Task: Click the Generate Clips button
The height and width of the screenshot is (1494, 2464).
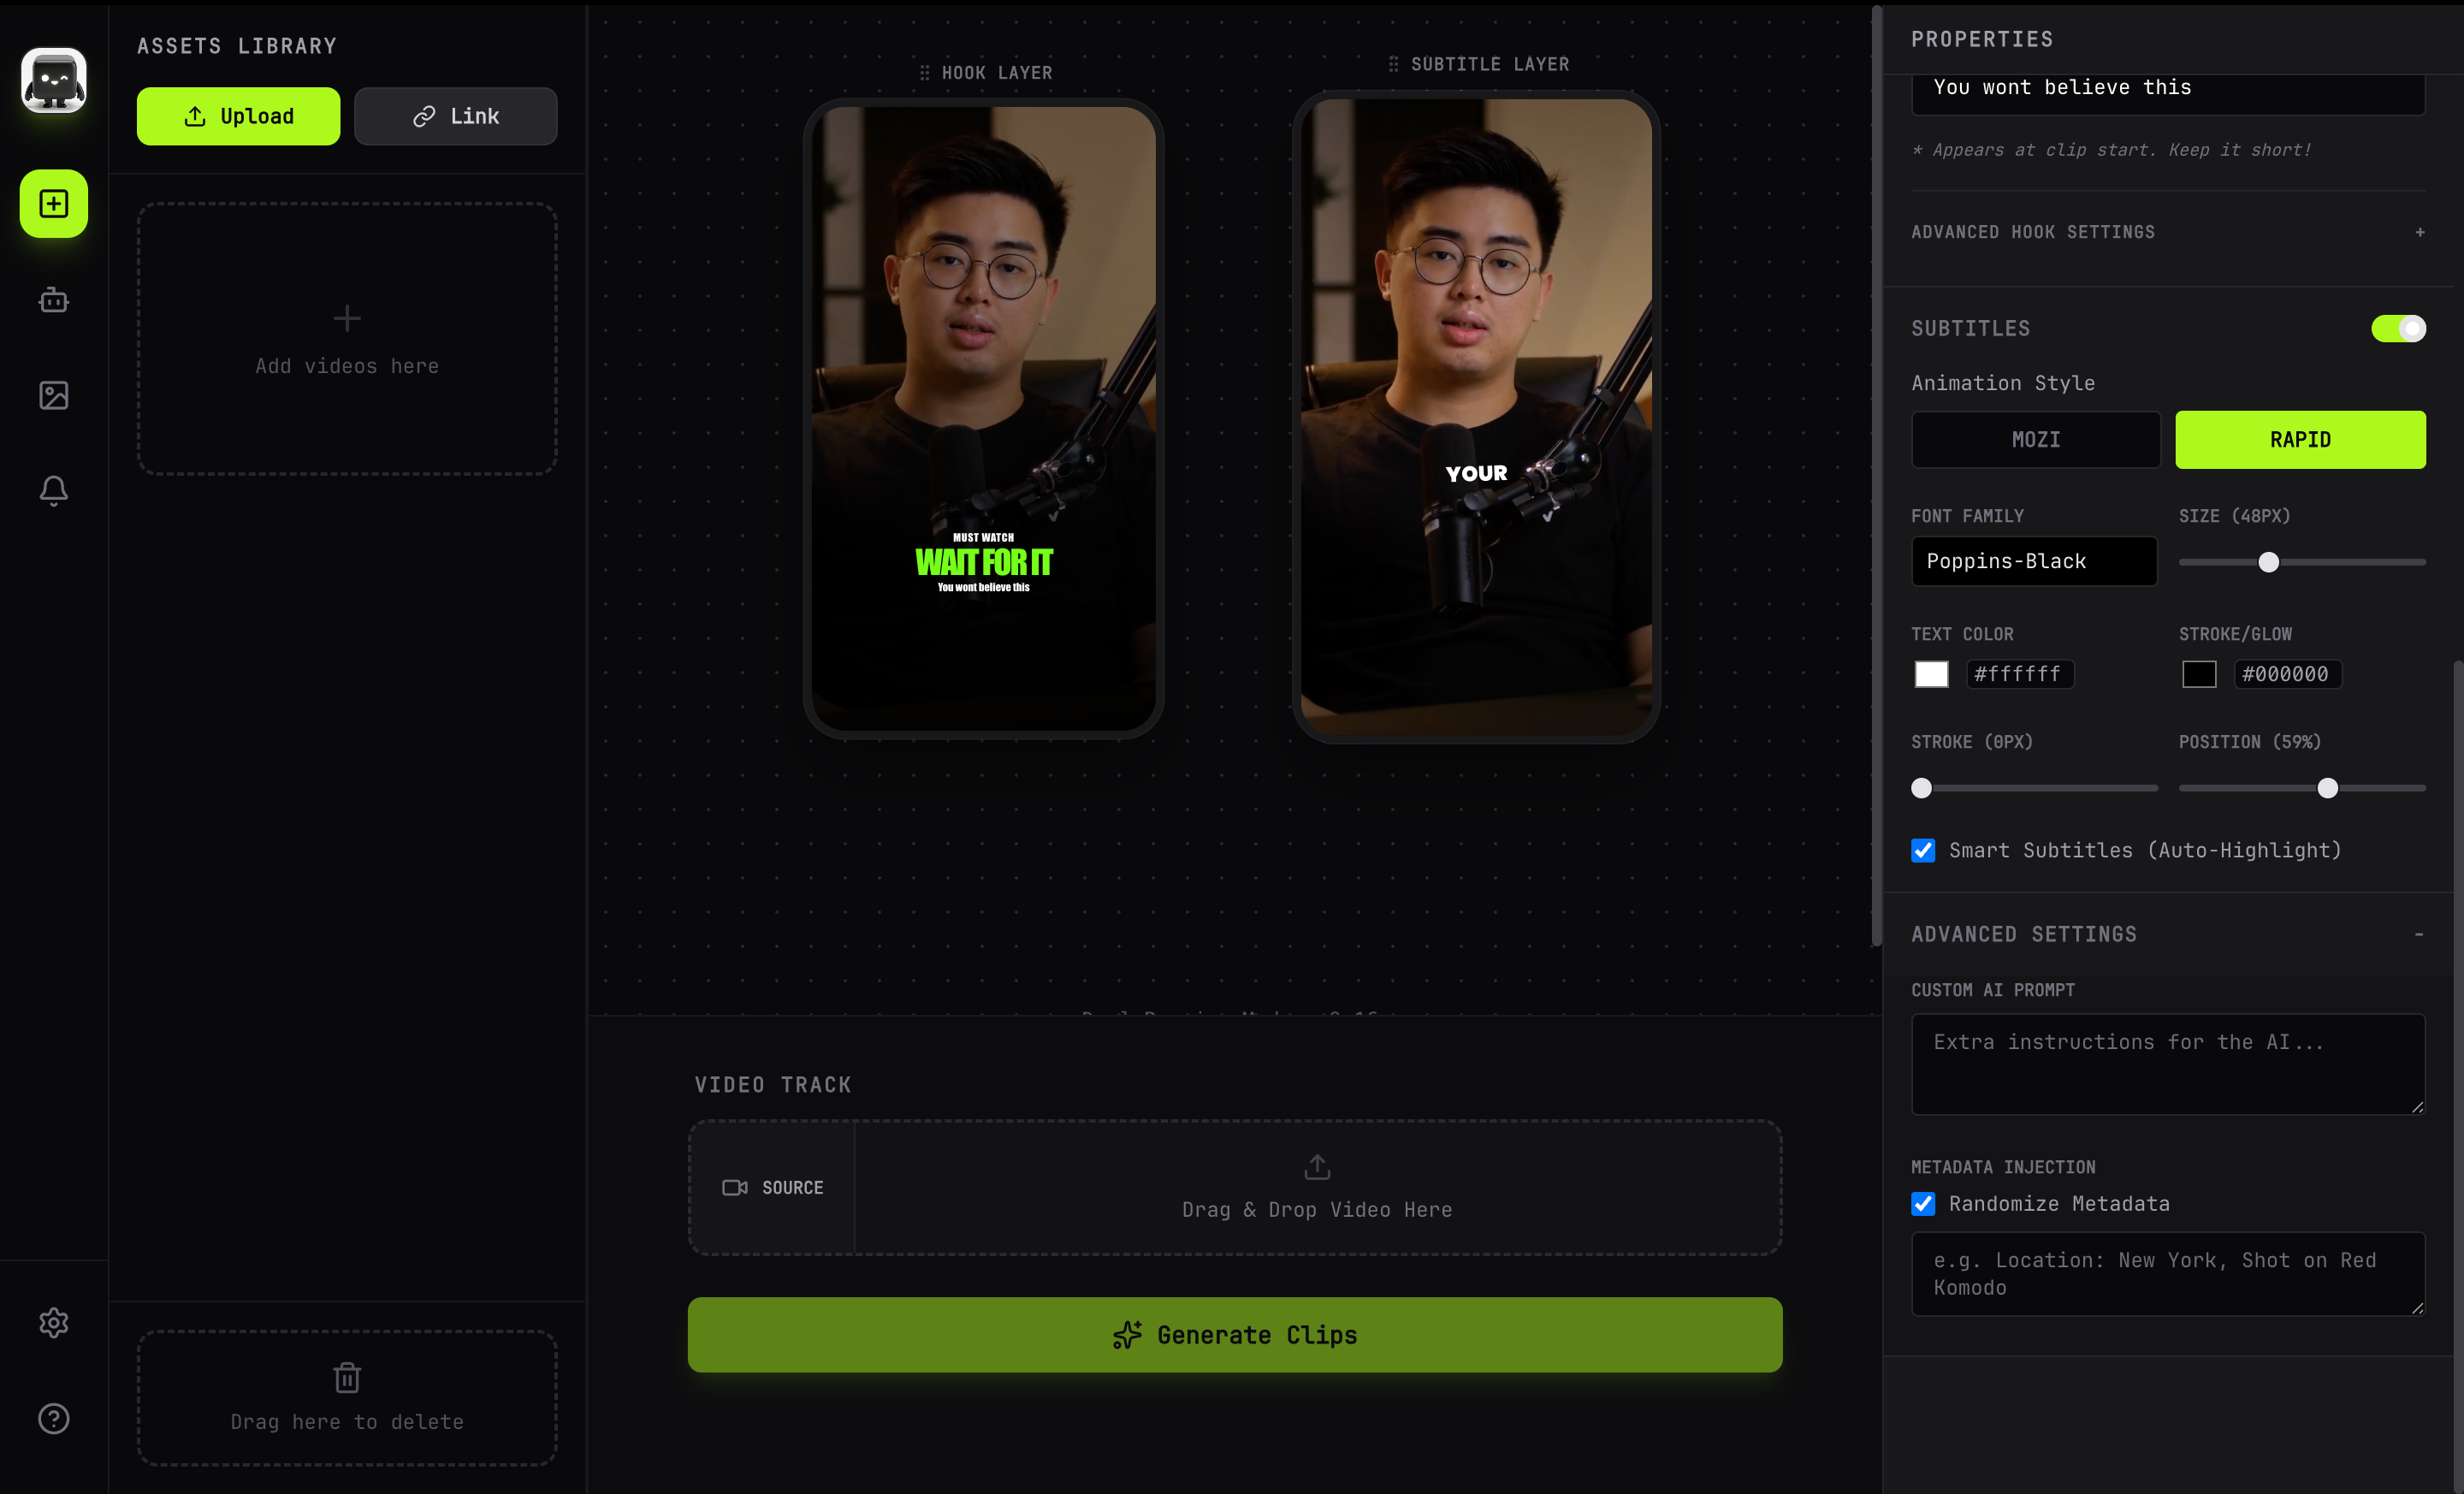Action: (x=1234, y=1335)
